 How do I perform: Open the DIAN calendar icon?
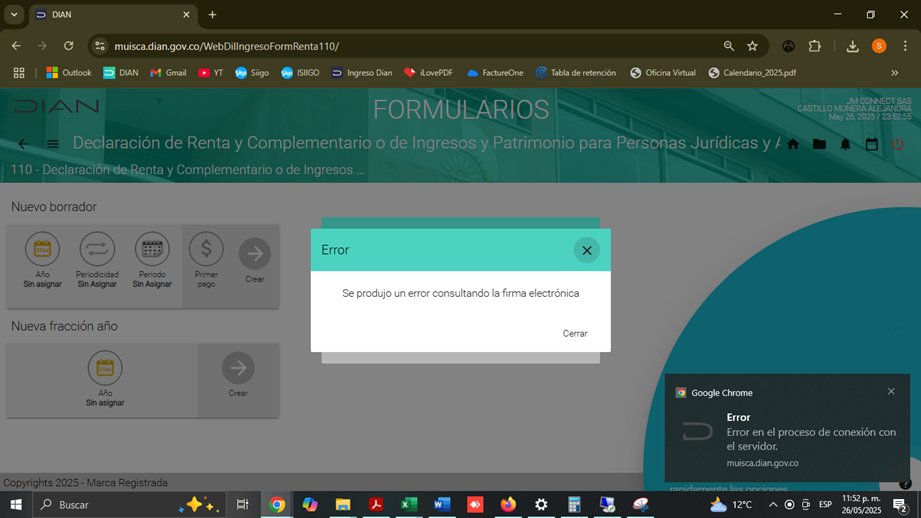coord(872,144)
